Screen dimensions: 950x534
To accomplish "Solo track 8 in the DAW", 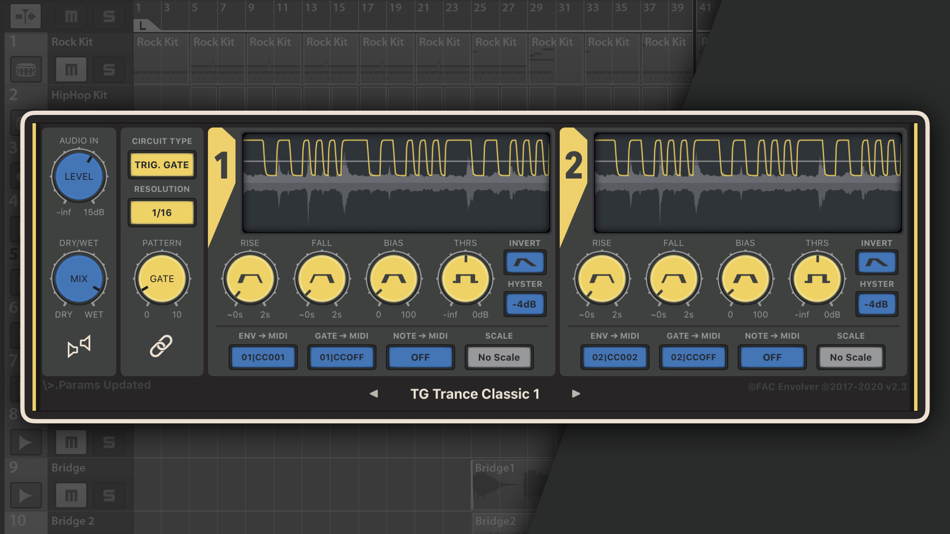I will point(109,442).
